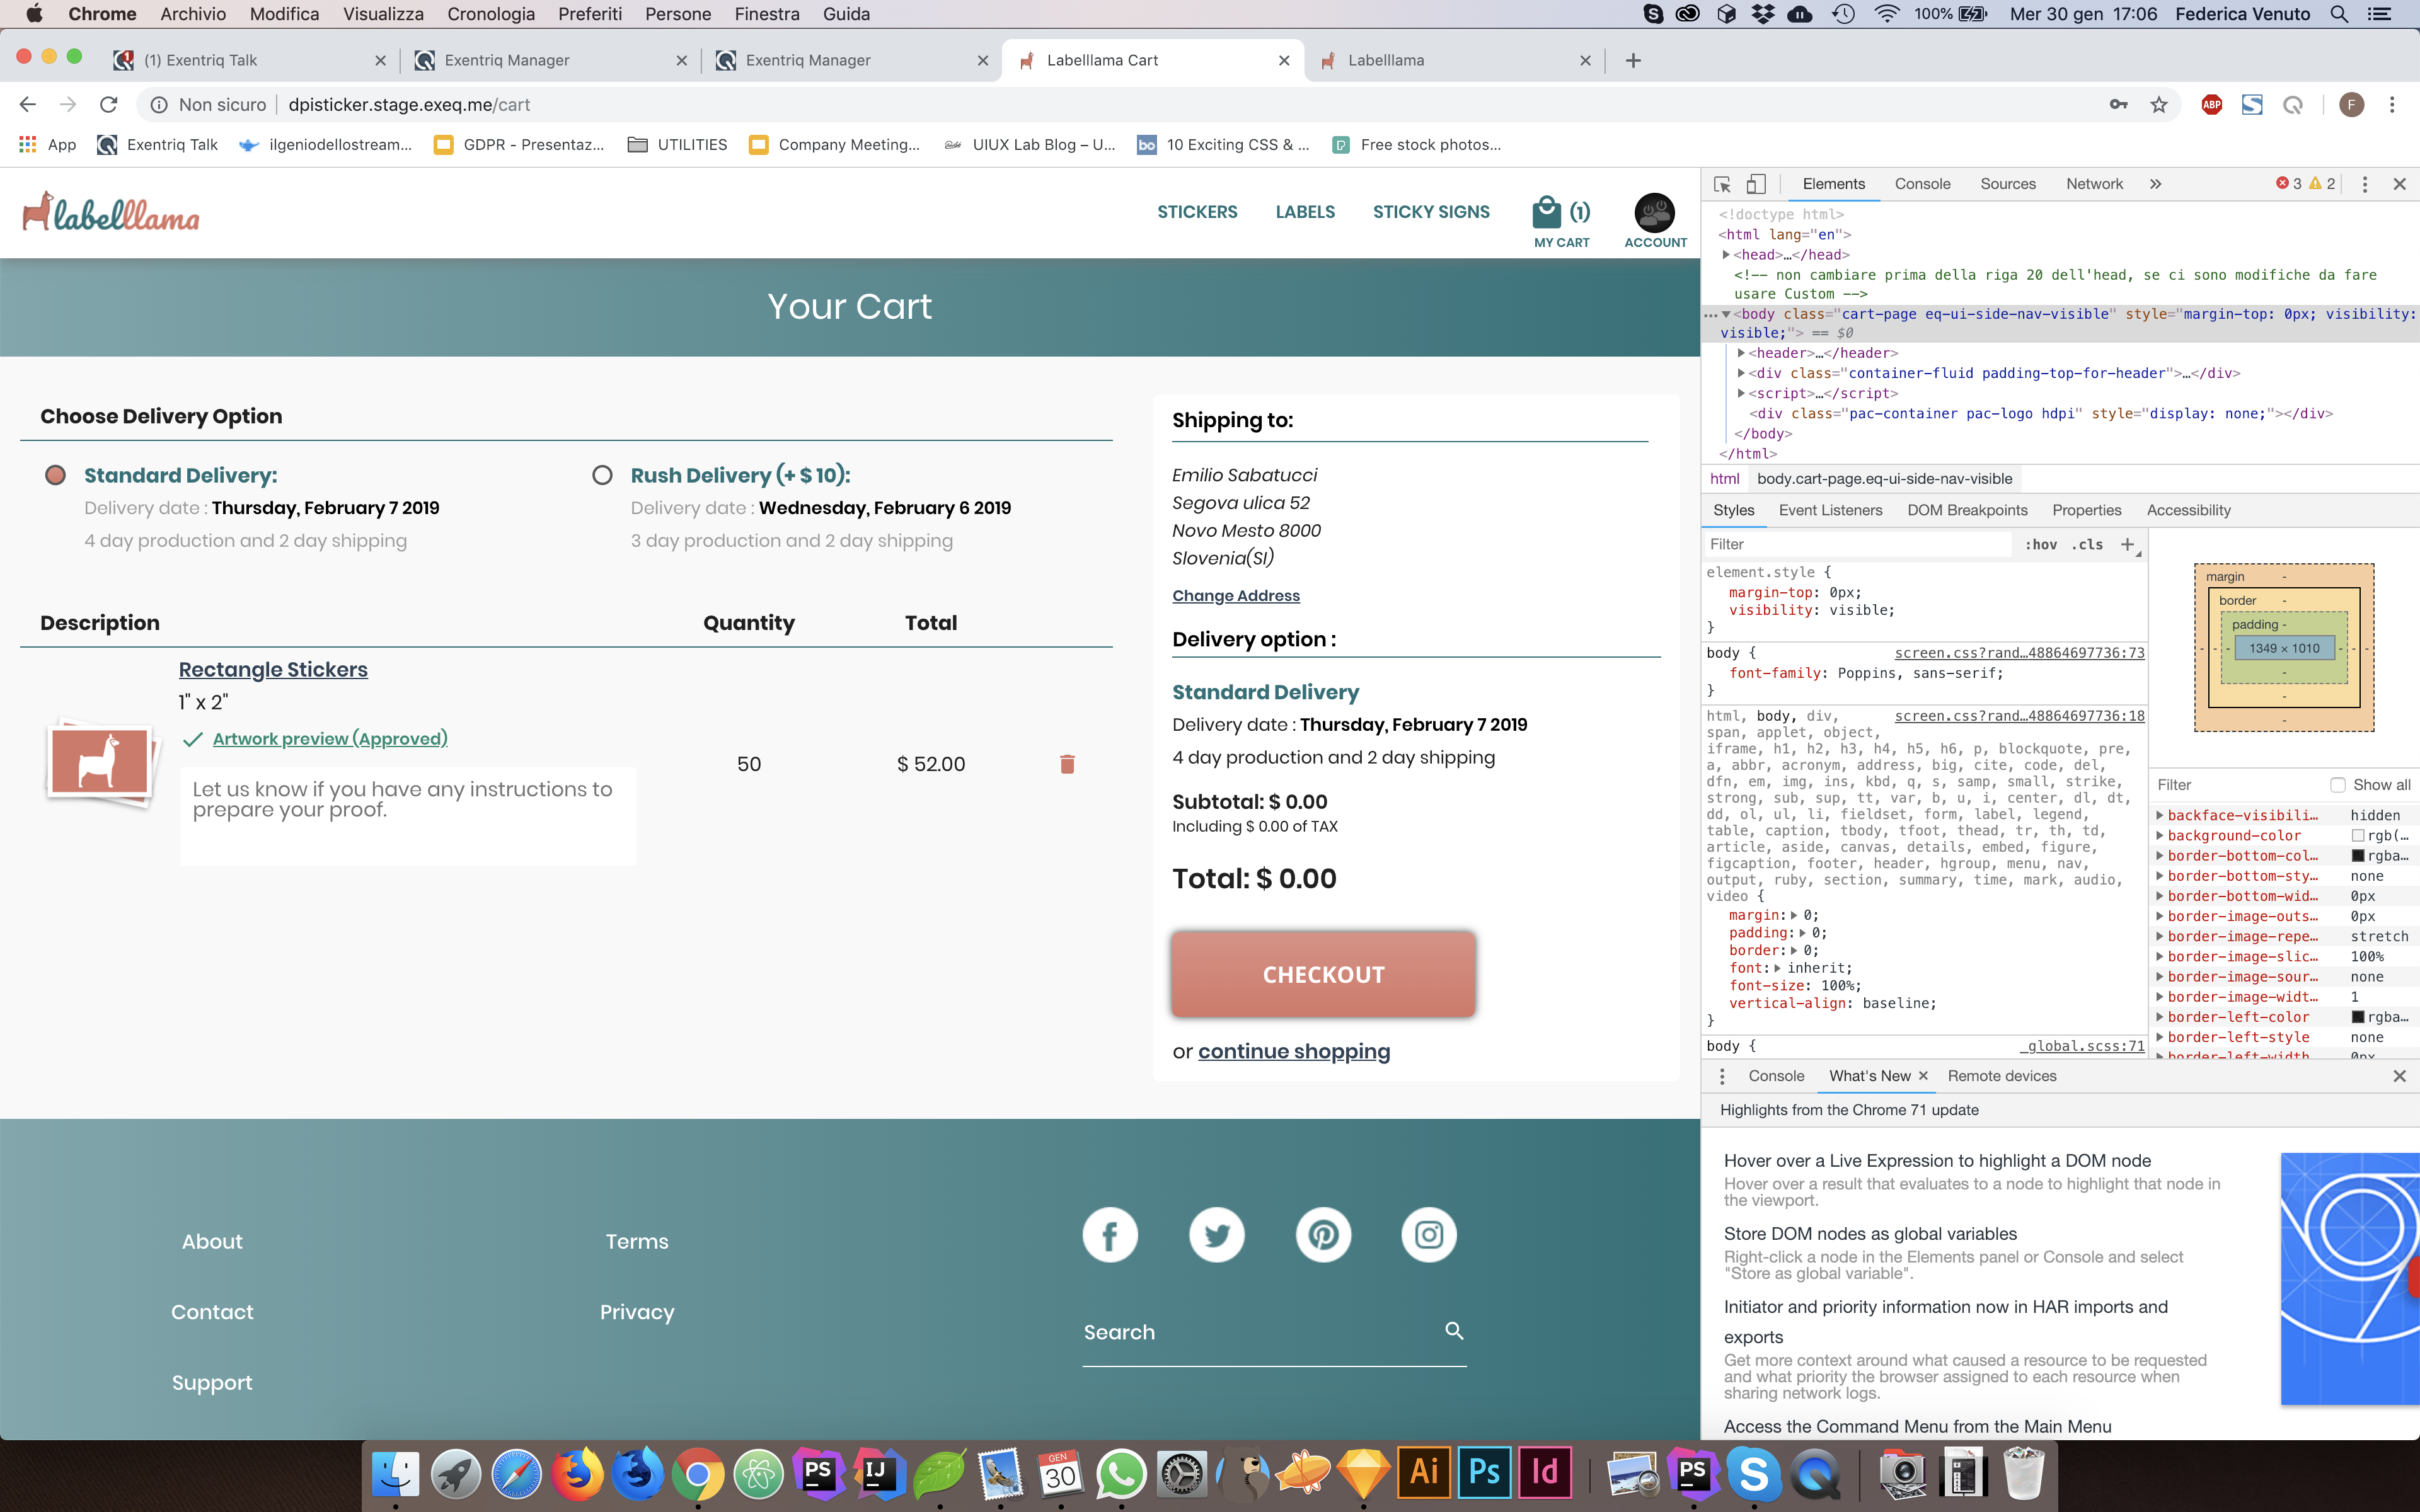The width and height of the screenshot is (2420, 1512).
Task: Click the footer search magnifier icon
Action: [1454, 1331]
